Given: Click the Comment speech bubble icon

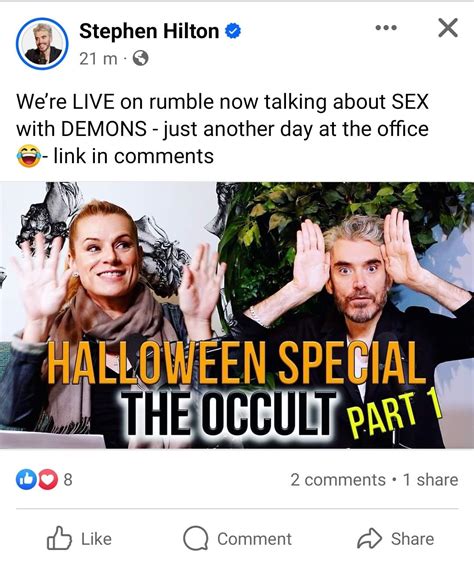Looking at the screenshot, I should pos(196,538).
